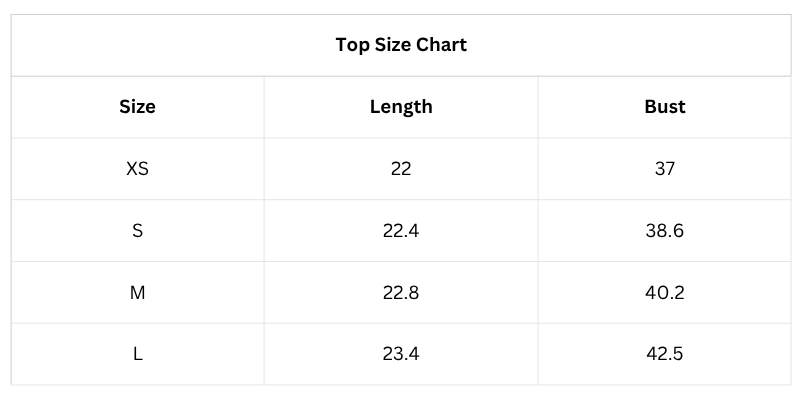
Task: Select the Size column header
Action: [138, 107]
